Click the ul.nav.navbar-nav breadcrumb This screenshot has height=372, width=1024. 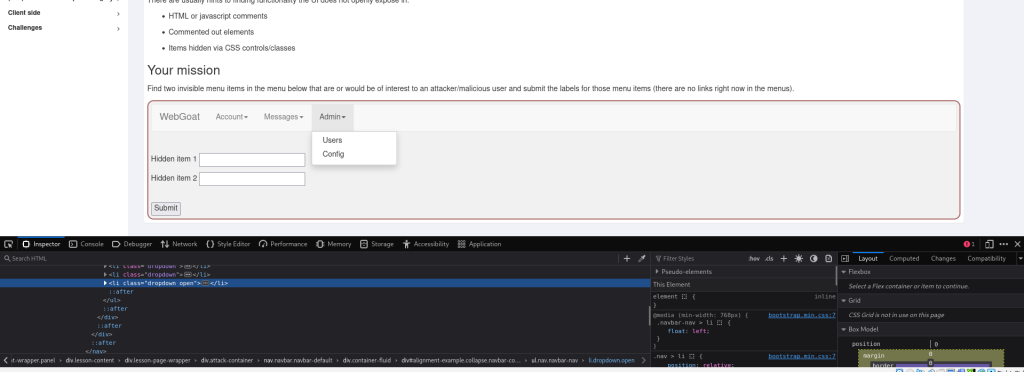pos(554,360)
